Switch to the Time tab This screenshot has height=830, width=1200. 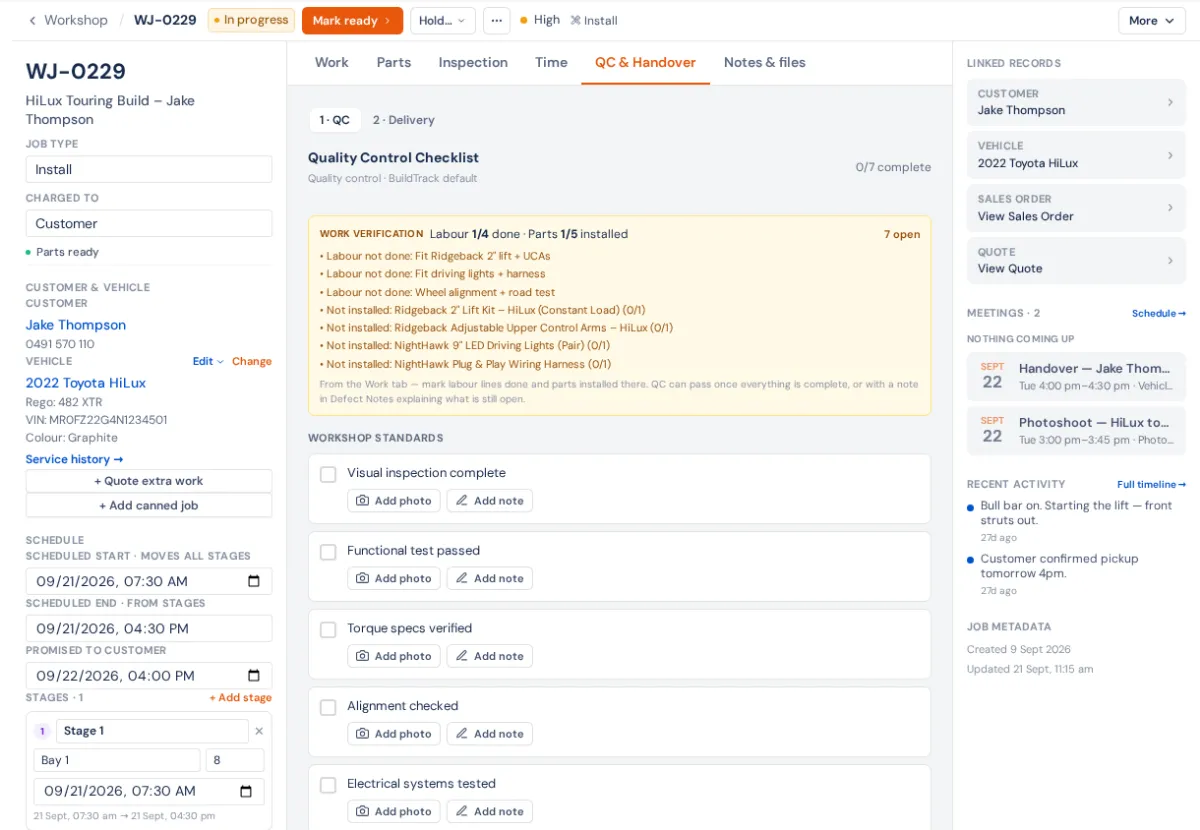click(551, 62)
